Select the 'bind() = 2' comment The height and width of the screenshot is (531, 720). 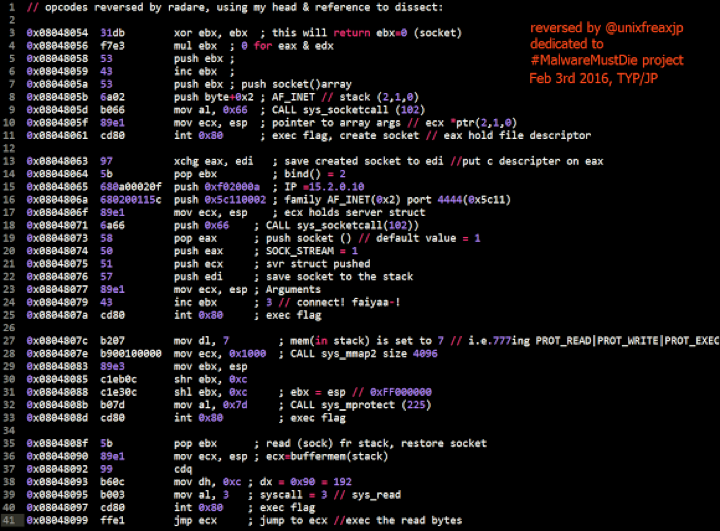pyautogui.click(x=315, y=174)
